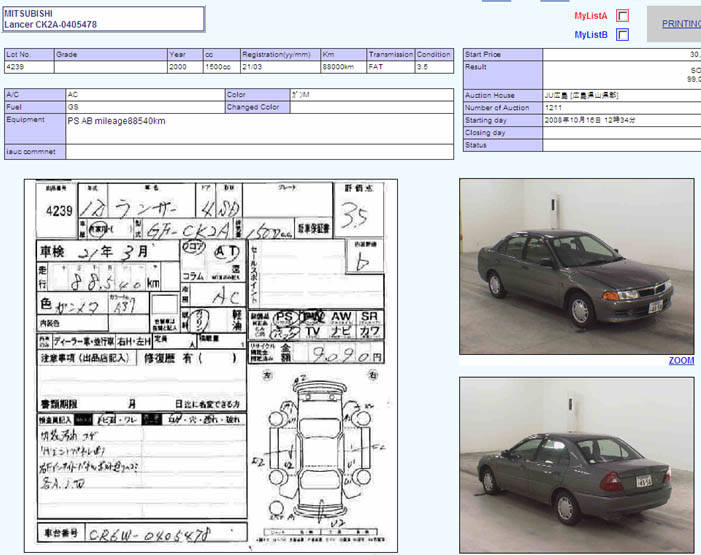
Task: Click the MyListA label
Action: pyautogui.click(x=591, y=16)
